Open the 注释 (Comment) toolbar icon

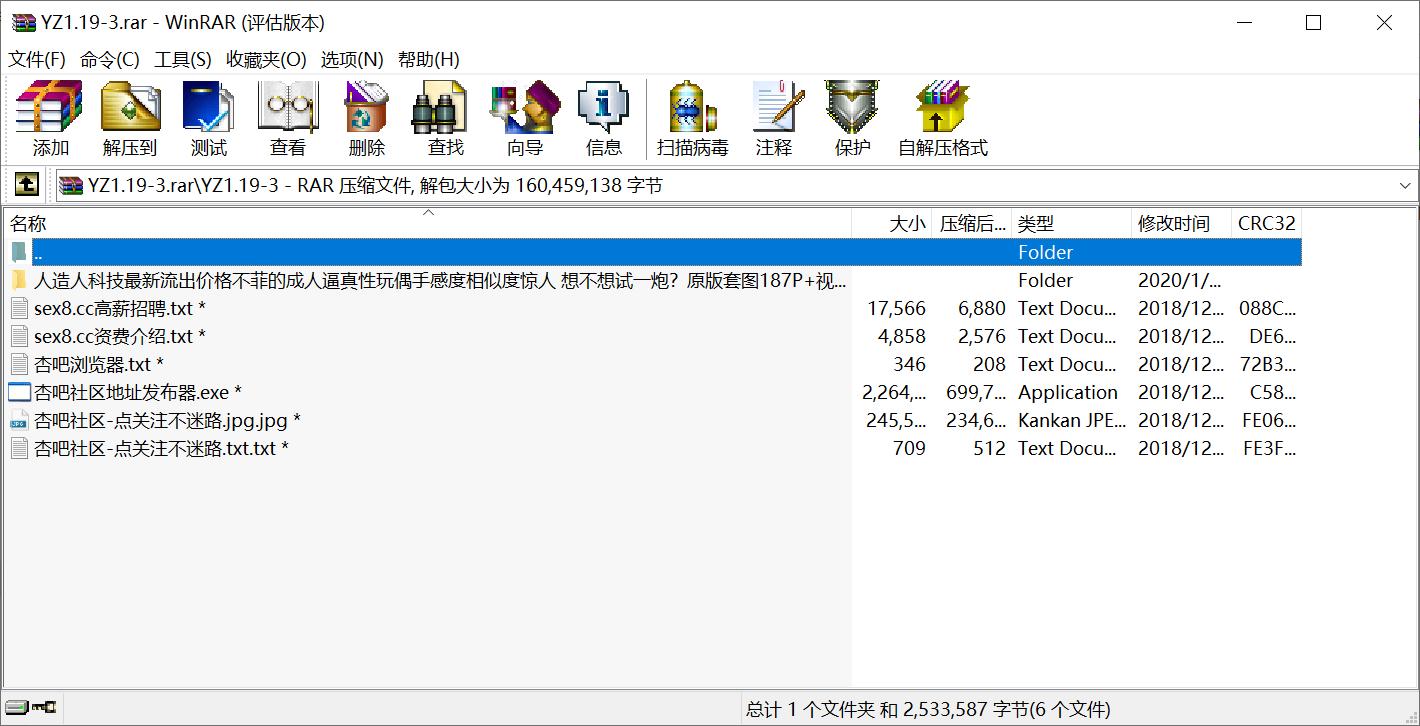pos(777,108)
